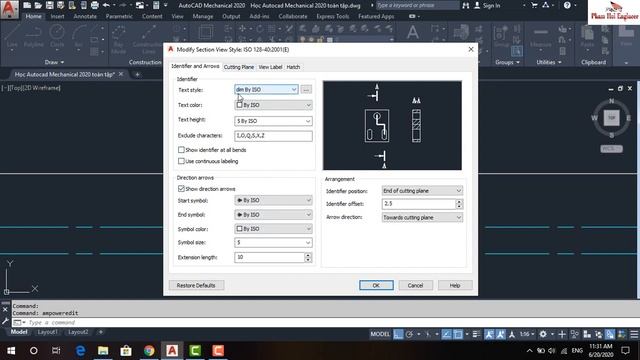Click the Save icon in quick access toolbar

coord(49,5)
